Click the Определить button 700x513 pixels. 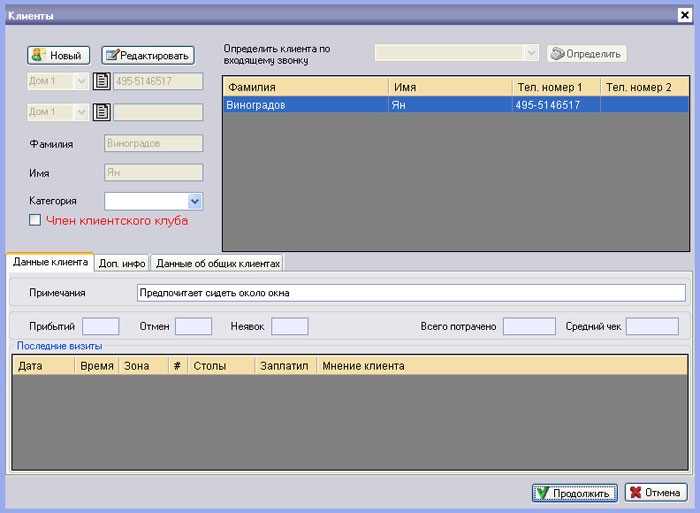point(586,54)
